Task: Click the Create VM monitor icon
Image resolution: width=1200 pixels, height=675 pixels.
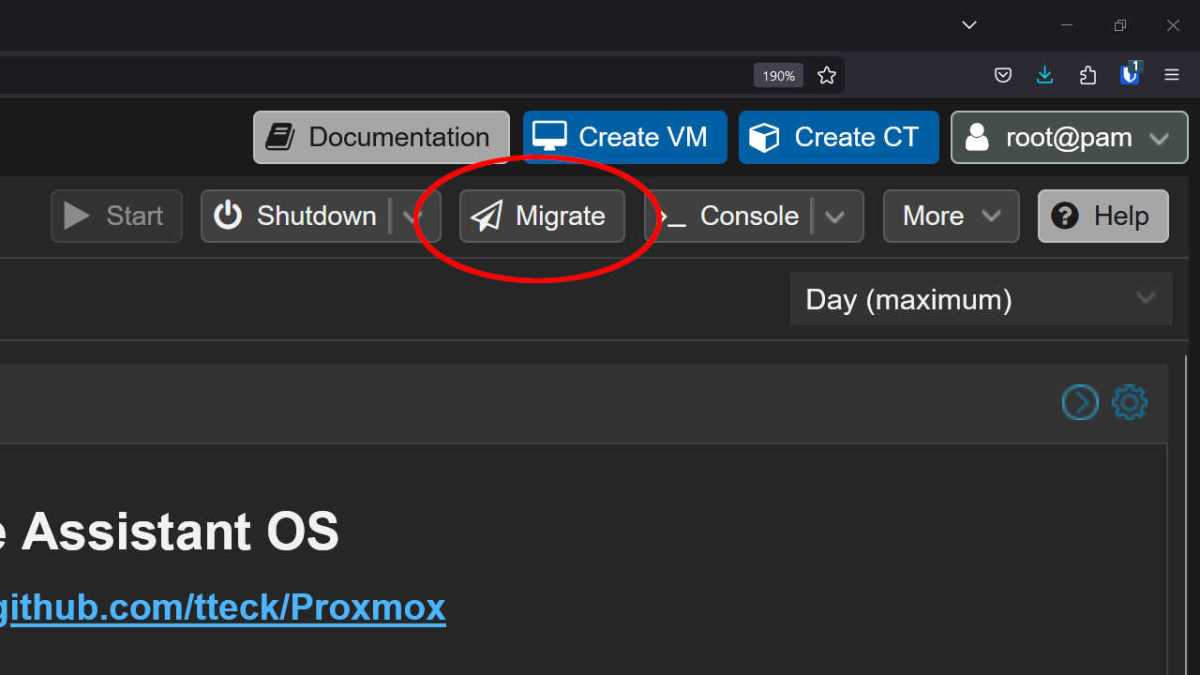Action: click(549, 137)
